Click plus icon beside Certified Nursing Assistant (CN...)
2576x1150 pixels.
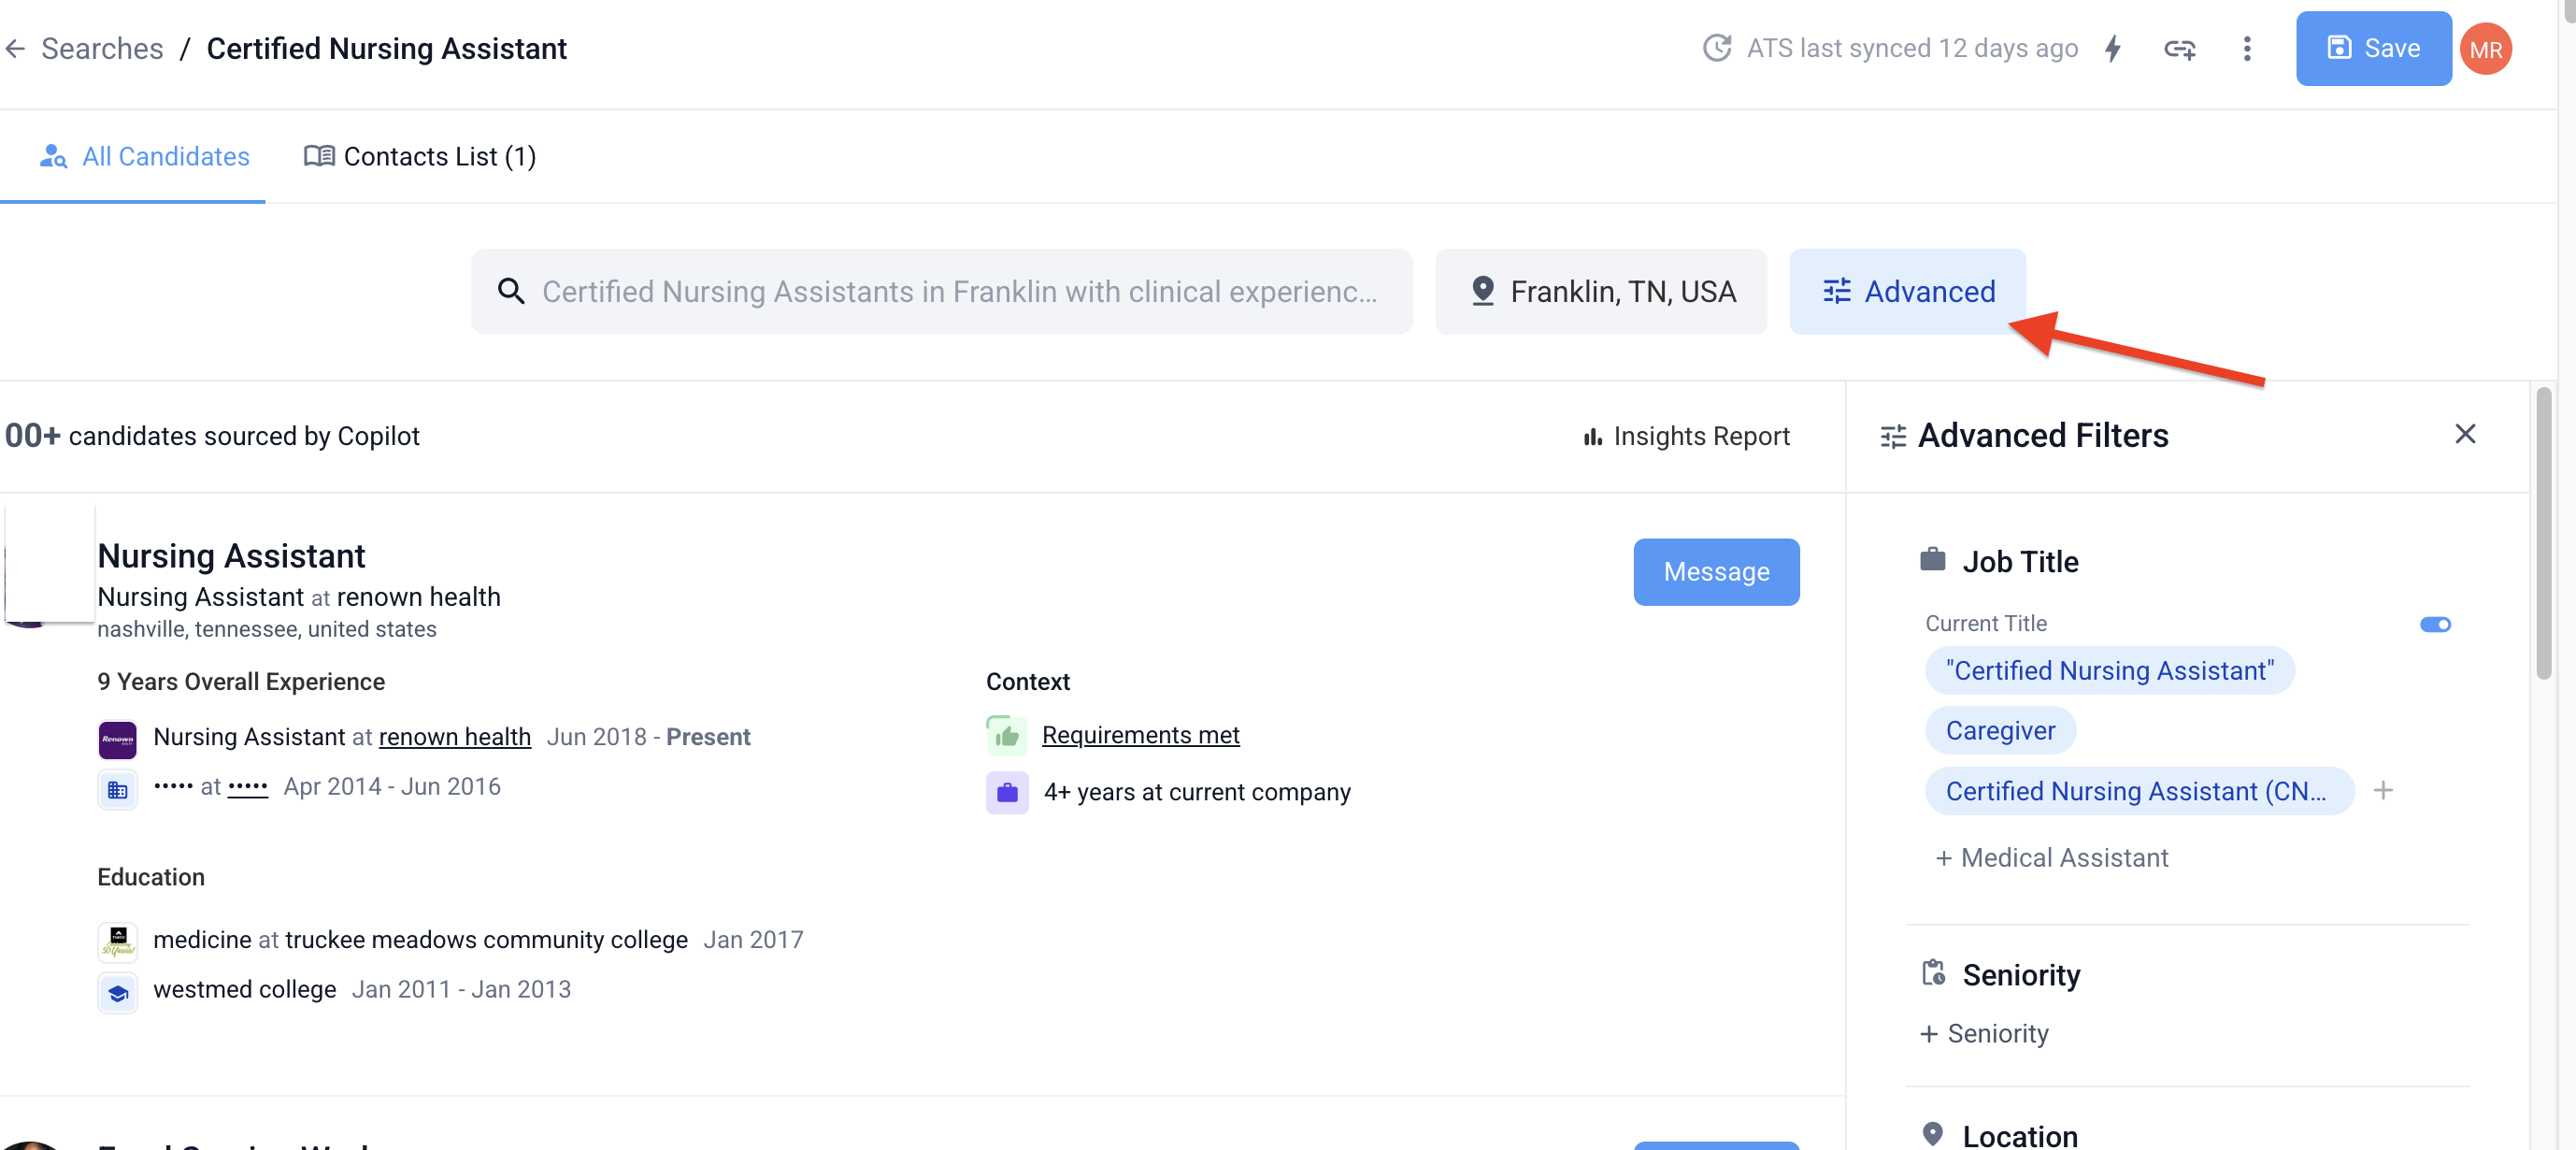[2383, 791]
